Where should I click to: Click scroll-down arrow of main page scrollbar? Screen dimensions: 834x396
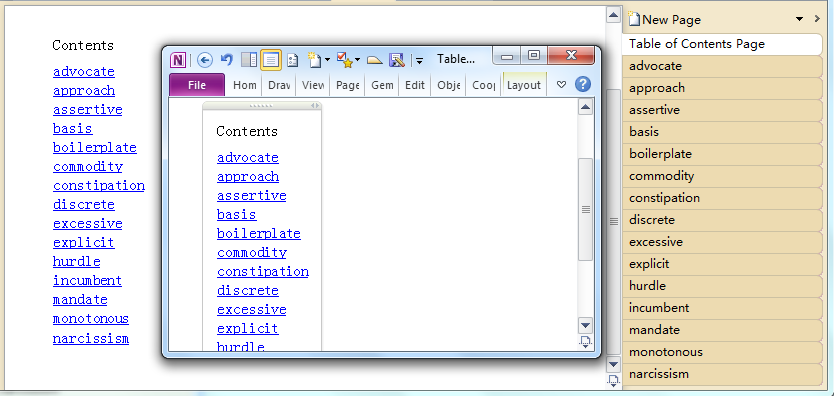[x=613, y=365]
